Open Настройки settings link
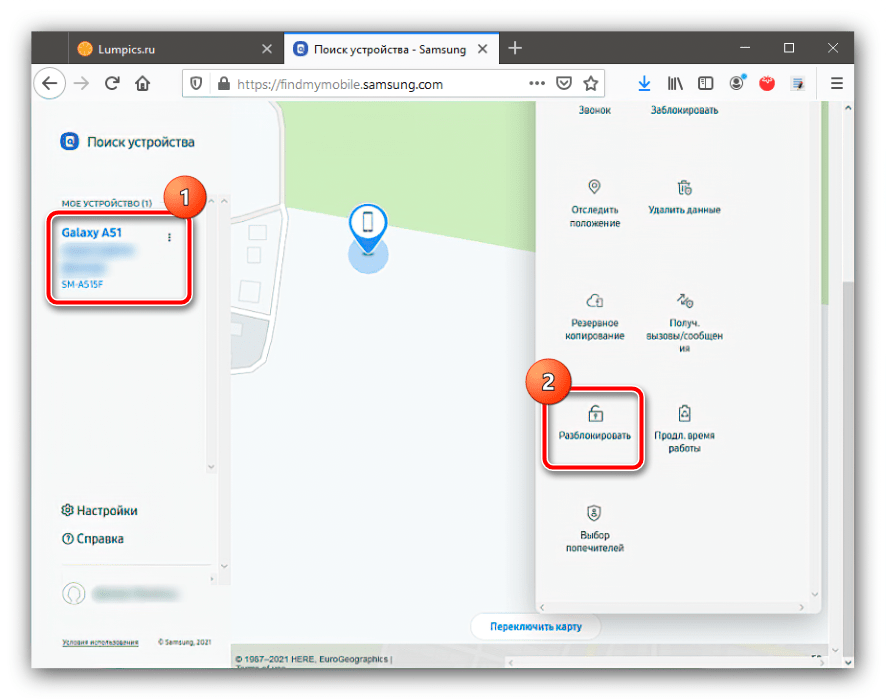Image resolution: width=886 pixels, height=700 pixels. coord(100,510)
